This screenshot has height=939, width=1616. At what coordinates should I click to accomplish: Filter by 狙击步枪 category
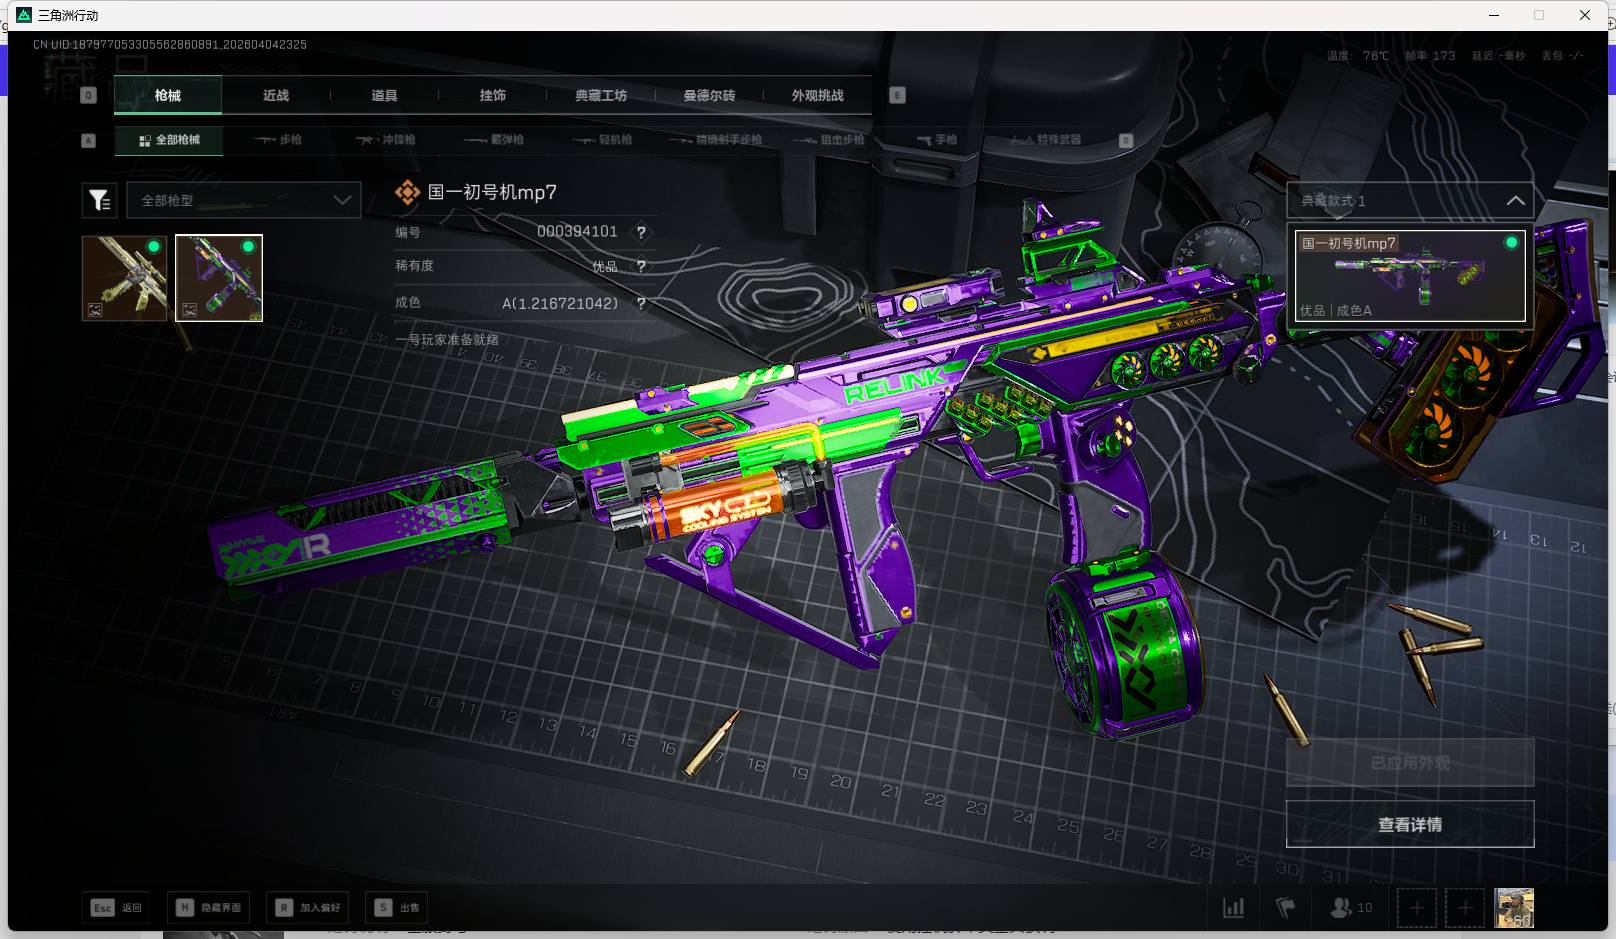pos(829,140)
